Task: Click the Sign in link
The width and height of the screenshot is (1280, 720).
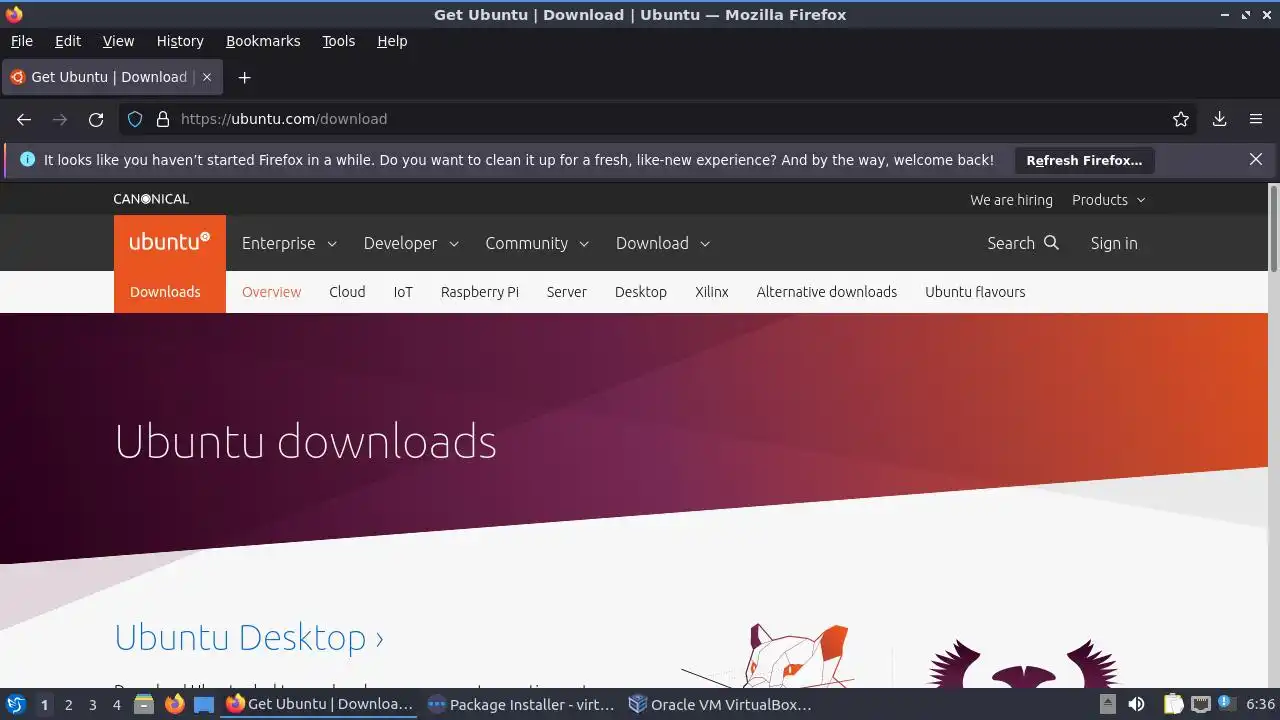Action: coord(1114,243)
